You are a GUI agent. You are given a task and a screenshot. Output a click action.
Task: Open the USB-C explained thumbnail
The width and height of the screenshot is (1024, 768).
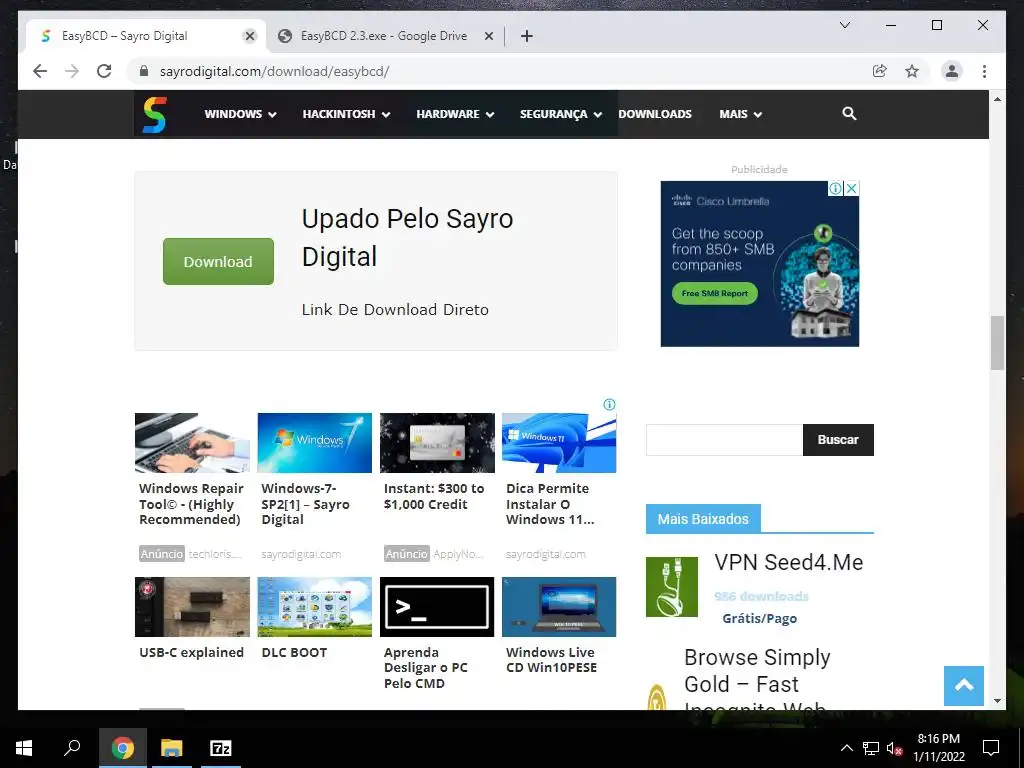point(192,607)
